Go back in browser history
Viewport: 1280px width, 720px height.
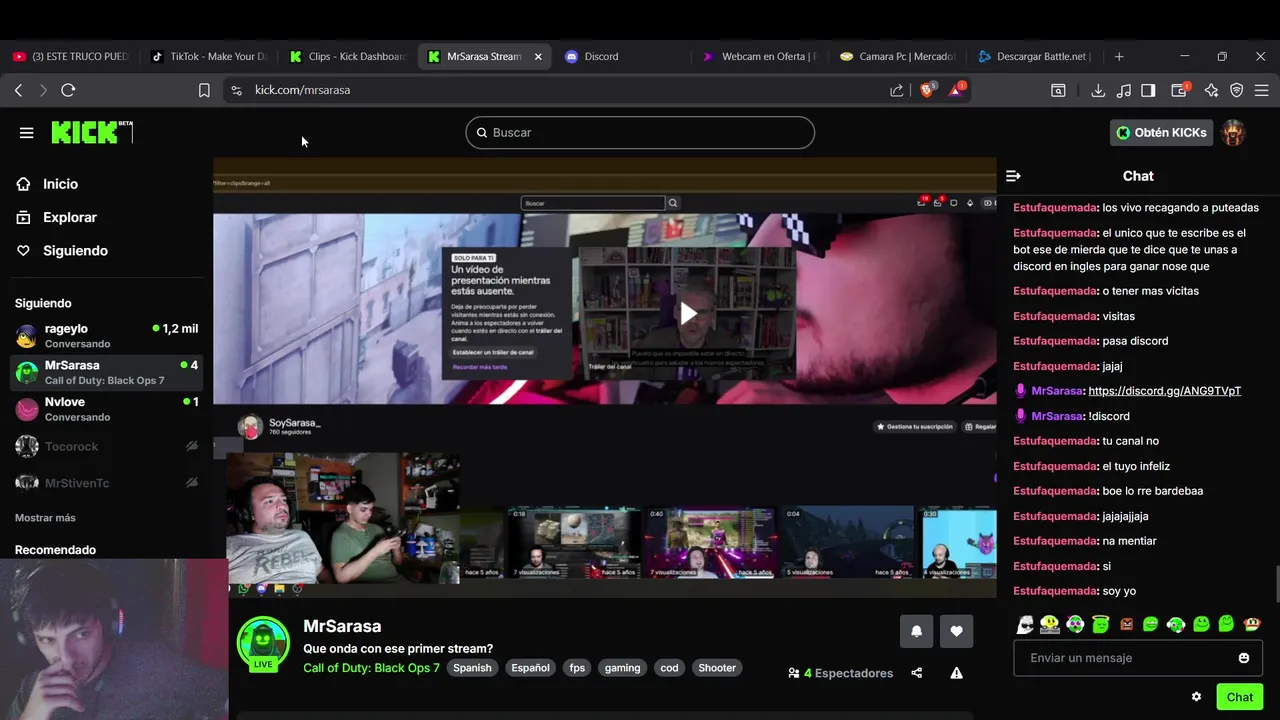18,90
